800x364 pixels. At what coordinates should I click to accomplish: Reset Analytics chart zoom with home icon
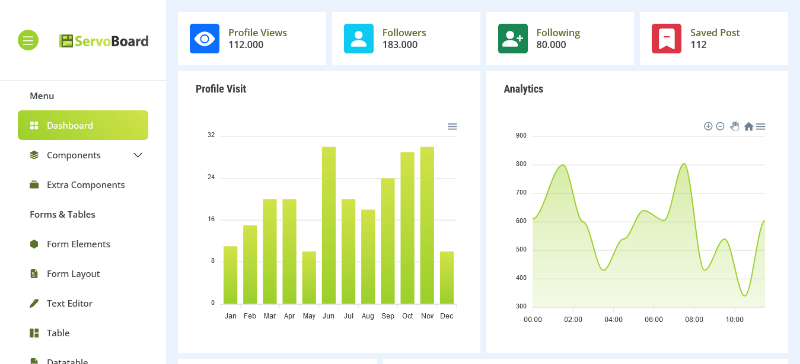pos(748,127)
